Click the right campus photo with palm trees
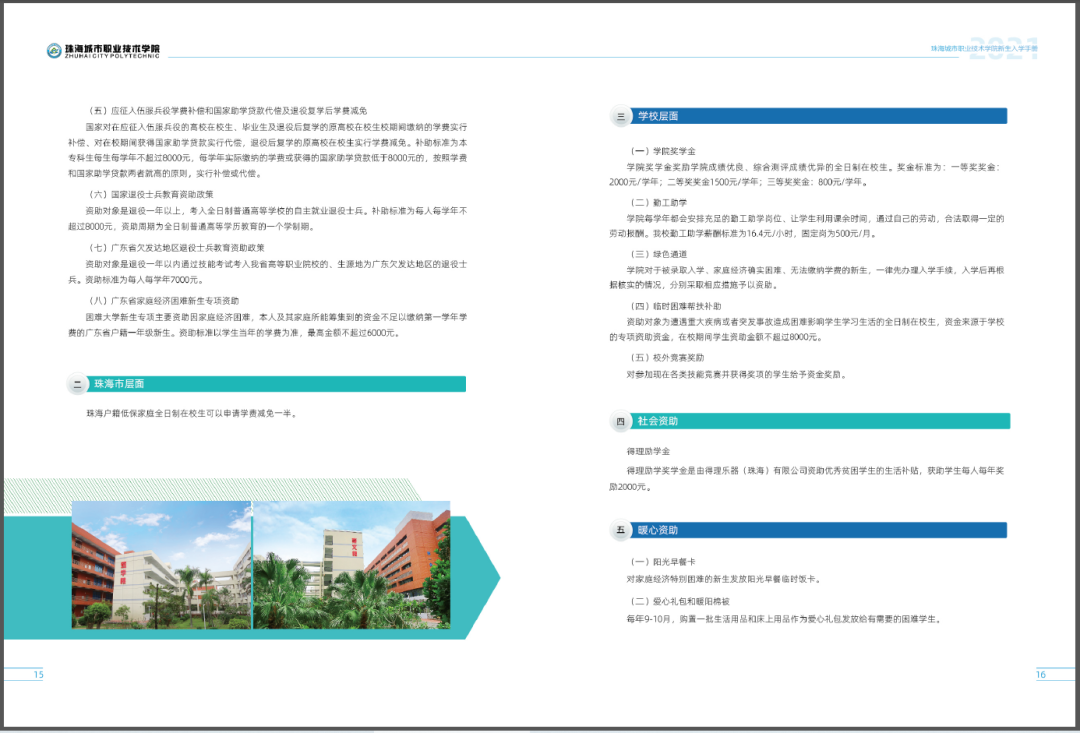Viewport: 1080px width, 733px height. 352,565
